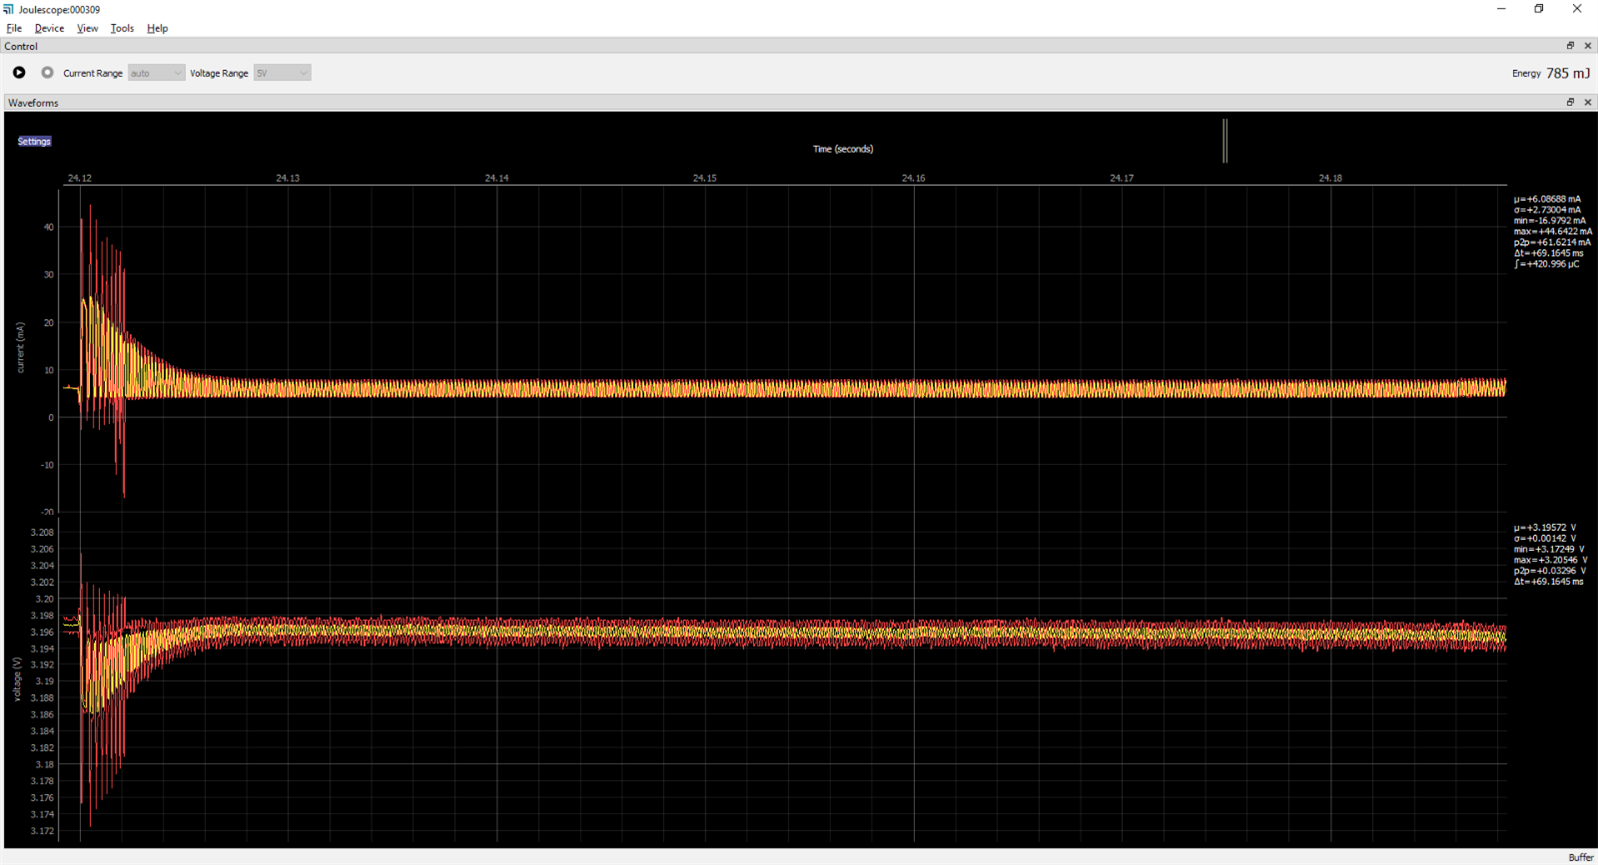
Task: Open the View menu
Action: (87, 28)
